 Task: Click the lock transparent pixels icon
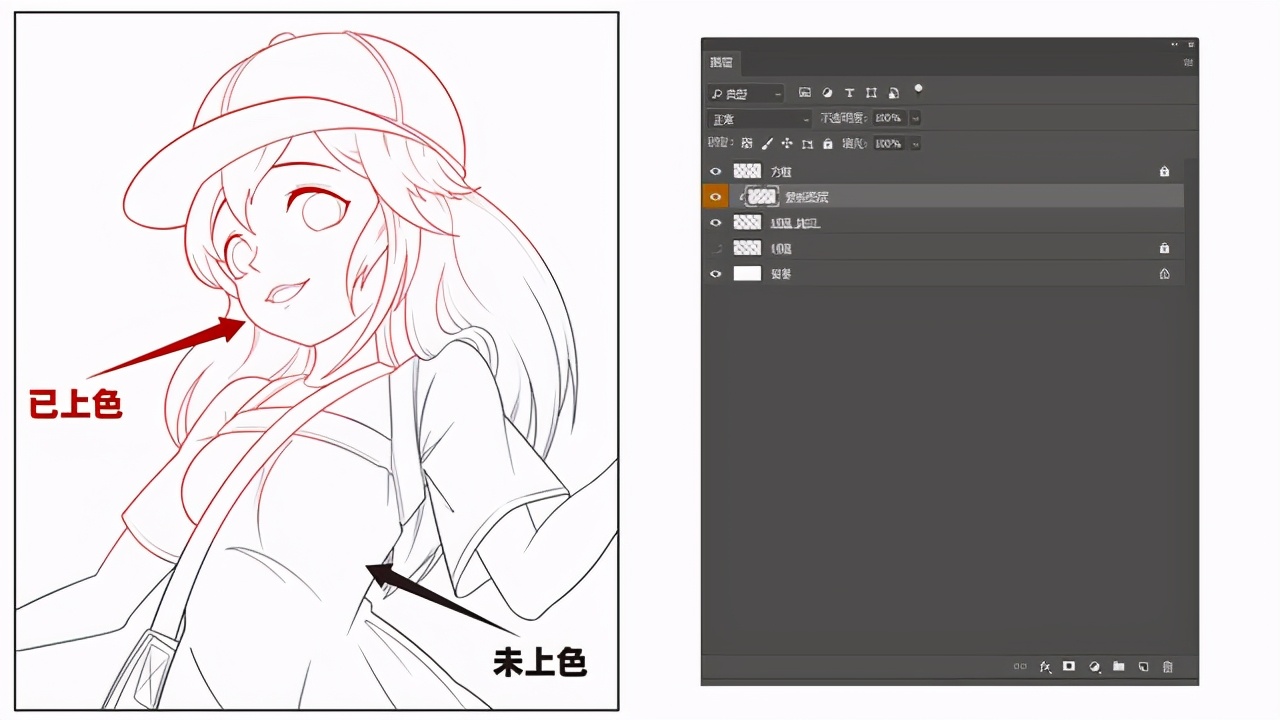[747, 144]
